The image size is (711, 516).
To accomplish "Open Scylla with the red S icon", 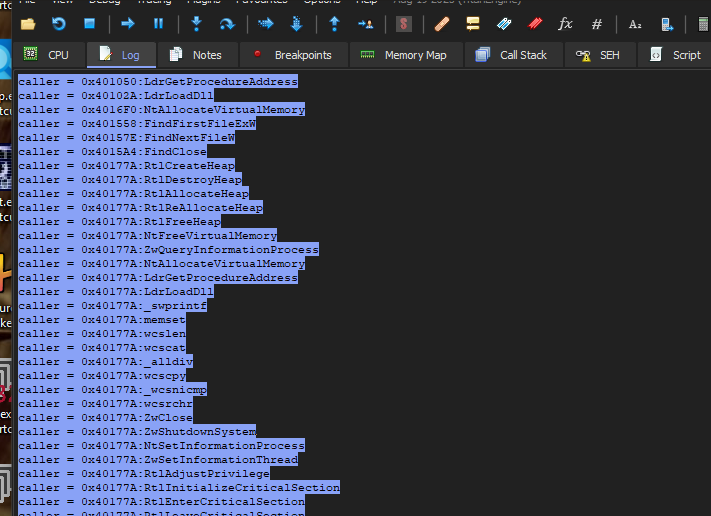I will pyautogui.click(x=404, y=24).
